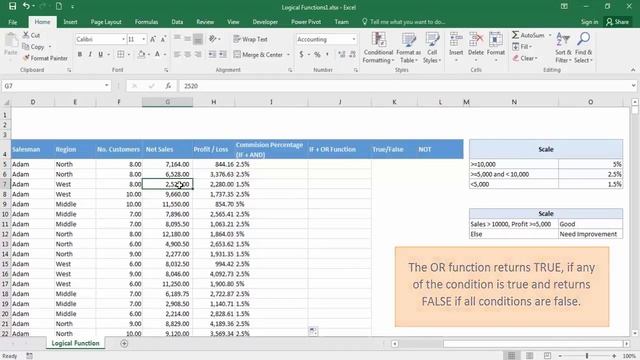
Task: Select column H header
Action: (x=213, y=102)
